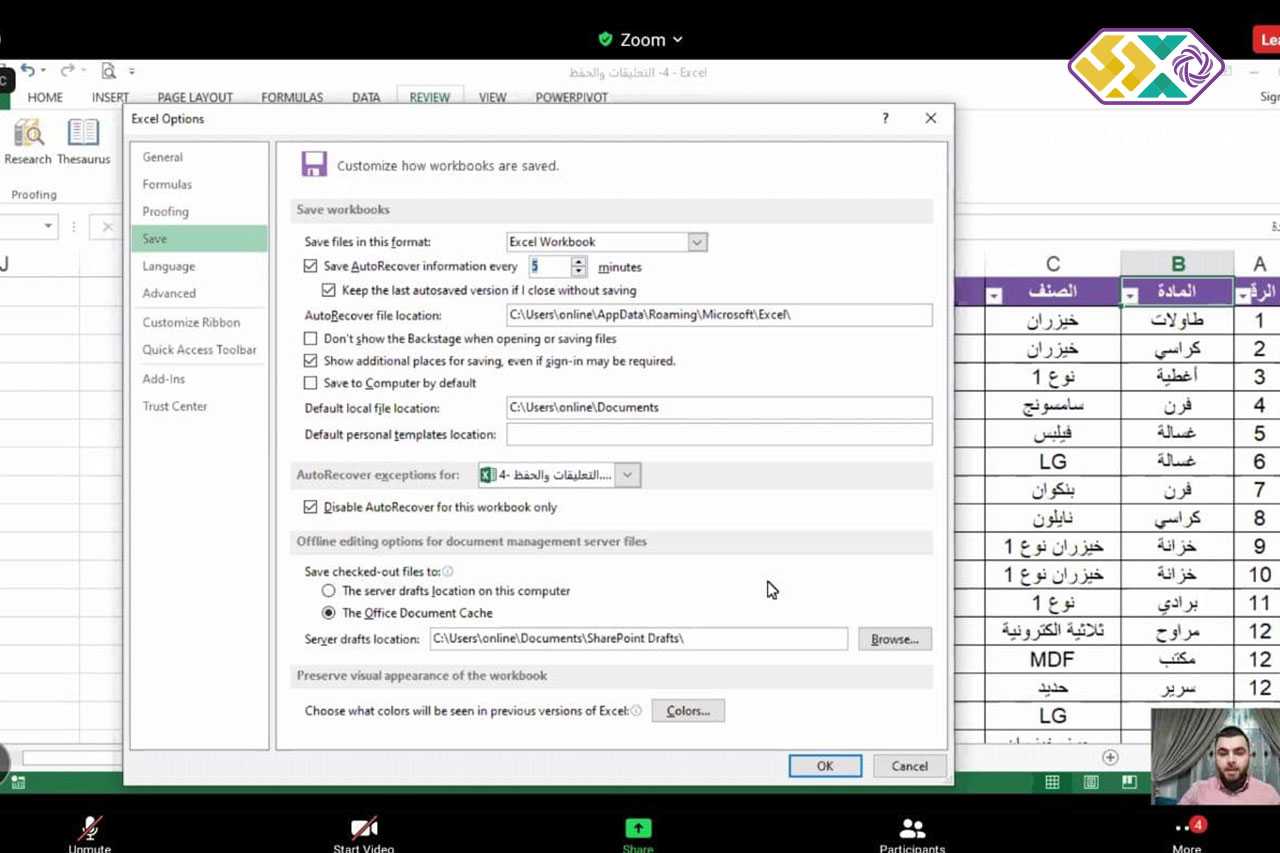
Task: Select server drafts location radio option
Action: [328, 591]
